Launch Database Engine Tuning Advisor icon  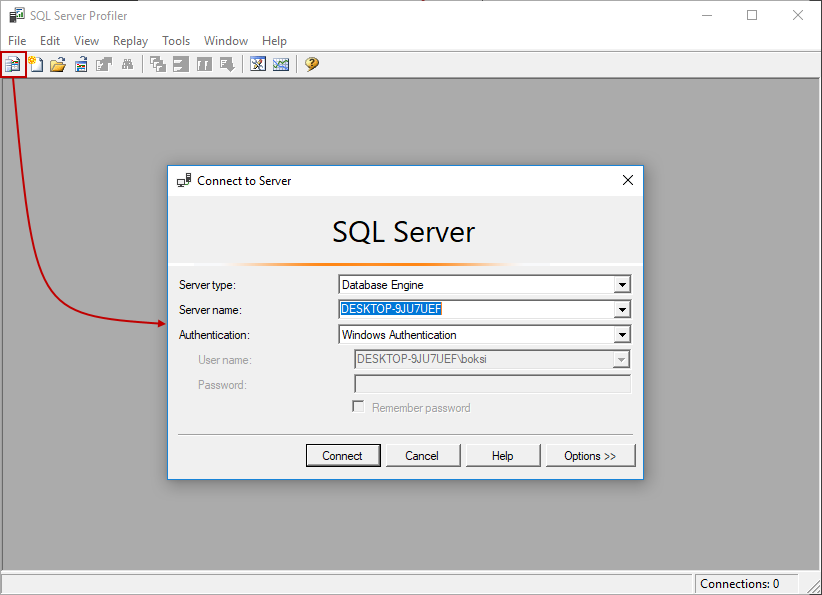click(258, 64)
